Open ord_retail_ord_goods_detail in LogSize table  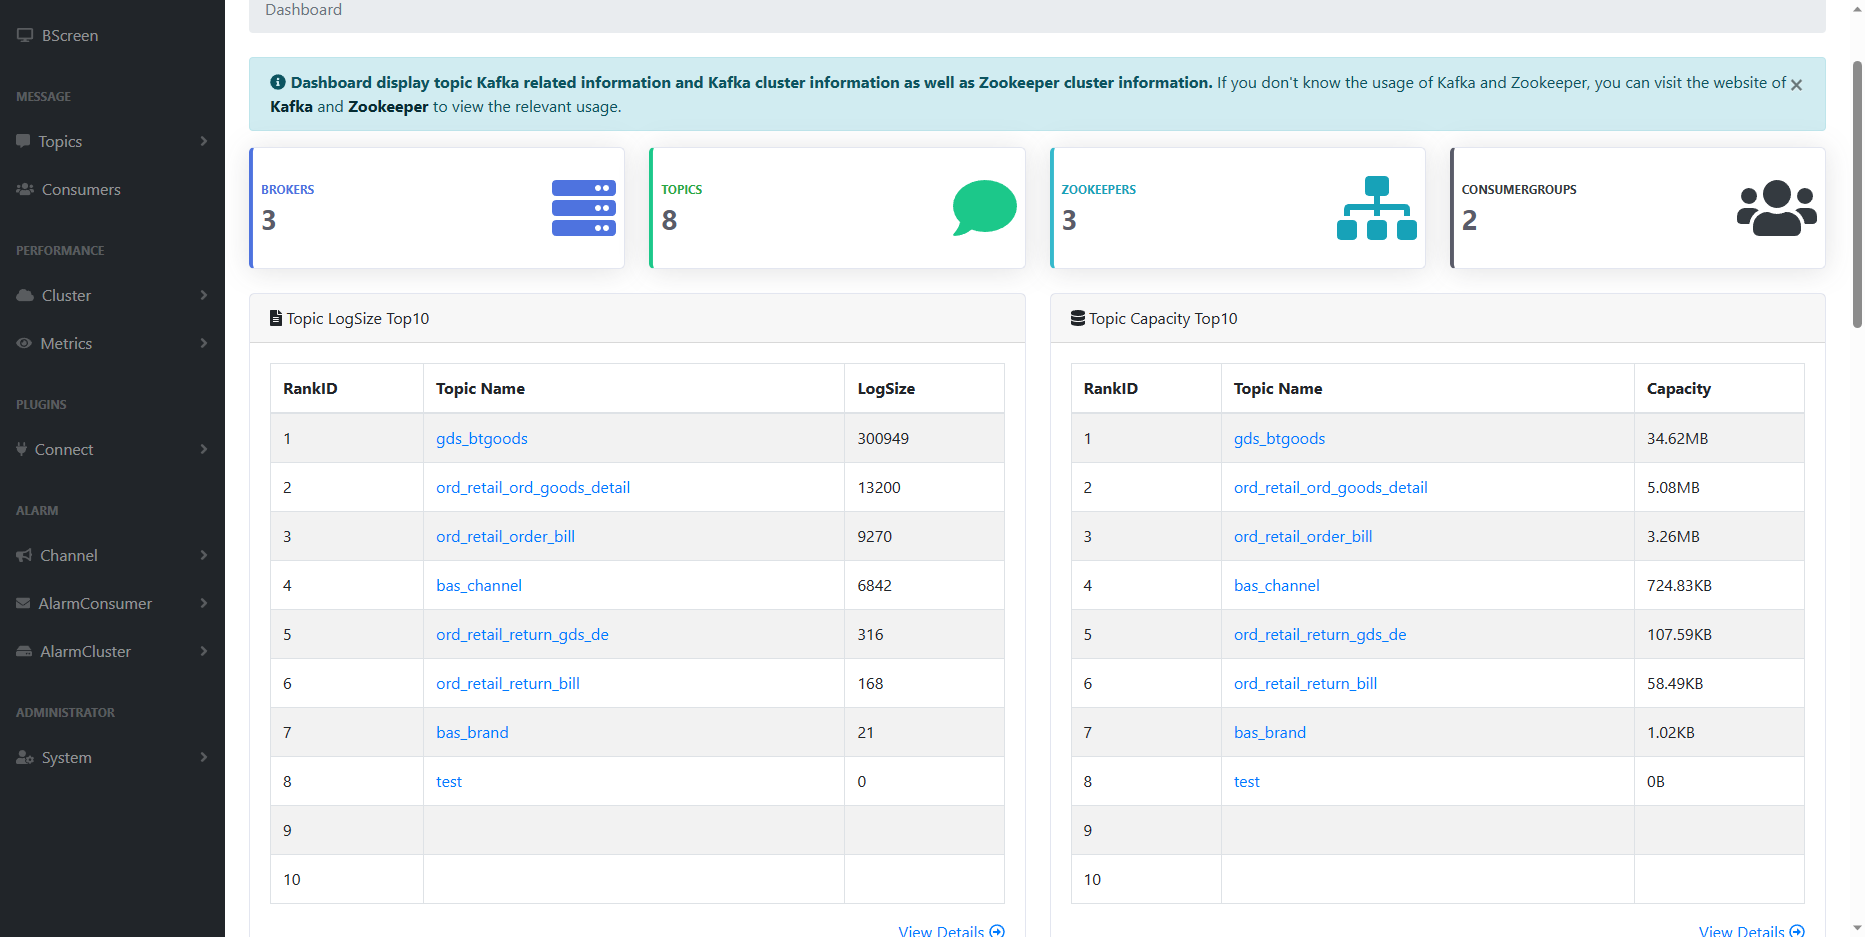(533, 487)
